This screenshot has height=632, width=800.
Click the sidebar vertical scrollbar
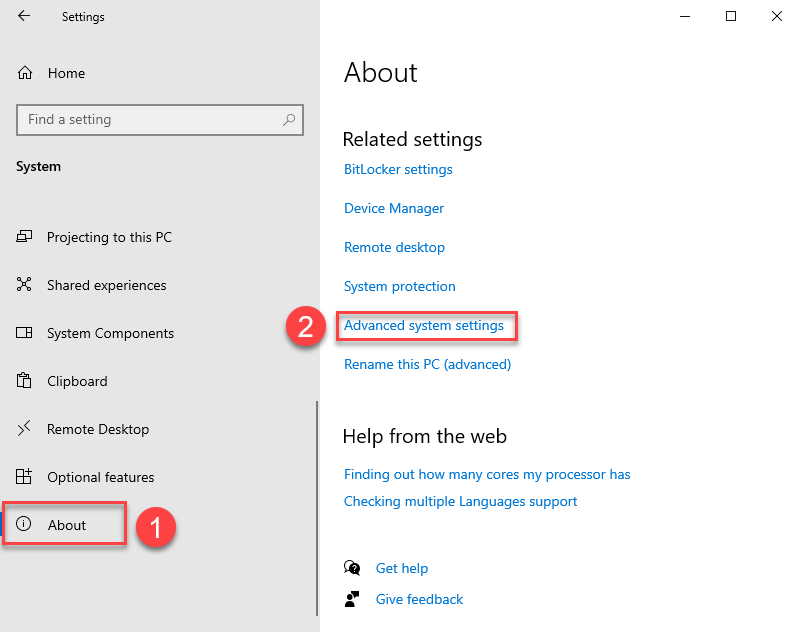[317, 500]
